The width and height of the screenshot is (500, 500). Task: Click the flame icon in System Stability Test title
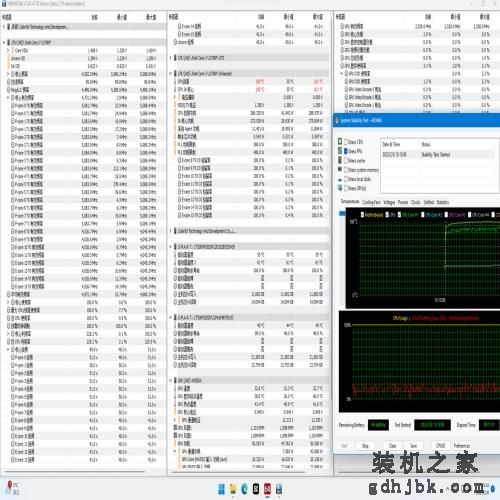tap(337, 120)
